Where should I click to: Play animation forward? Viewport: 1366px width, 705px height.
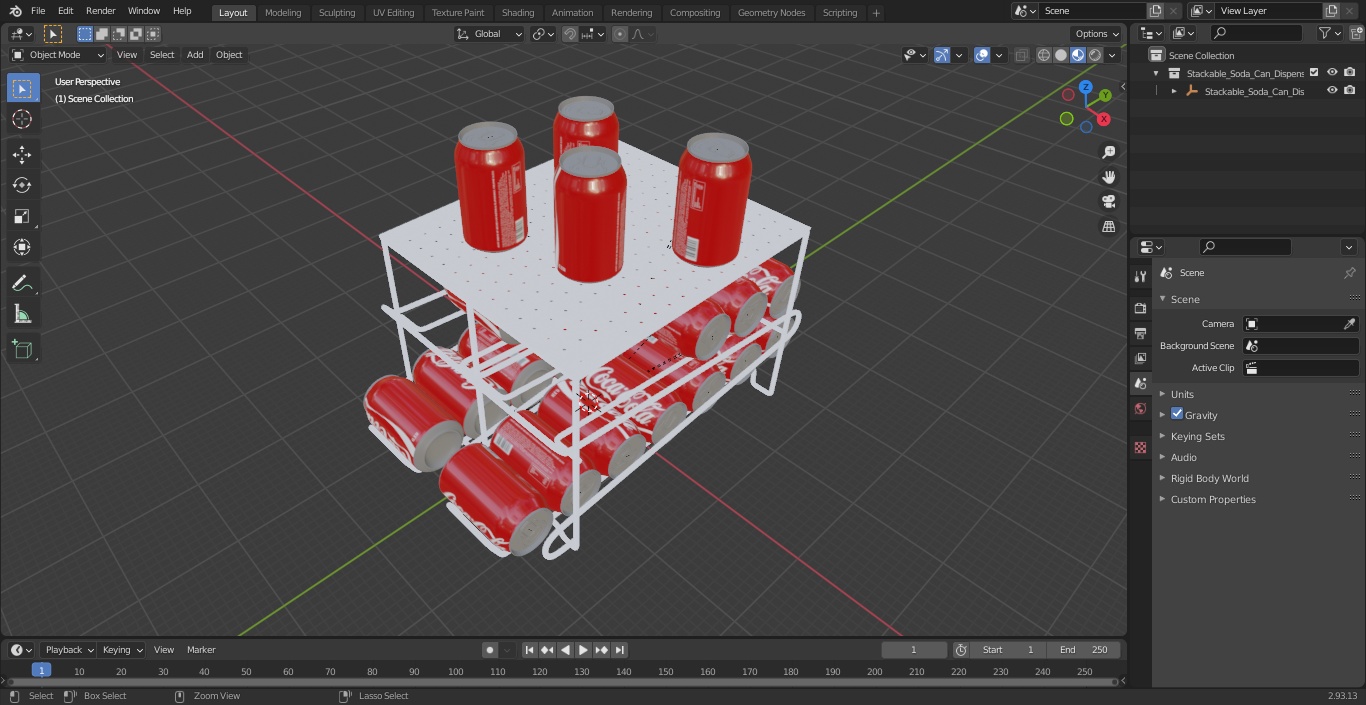coord(583,650)
